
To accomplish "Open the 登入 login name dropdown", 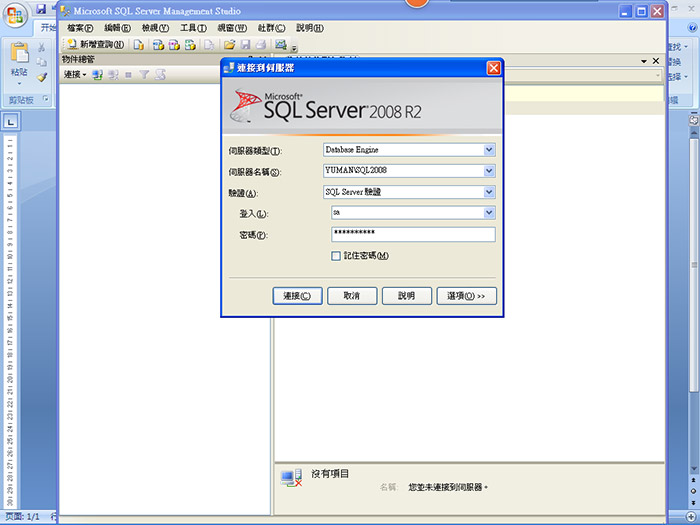I will 489,213.
